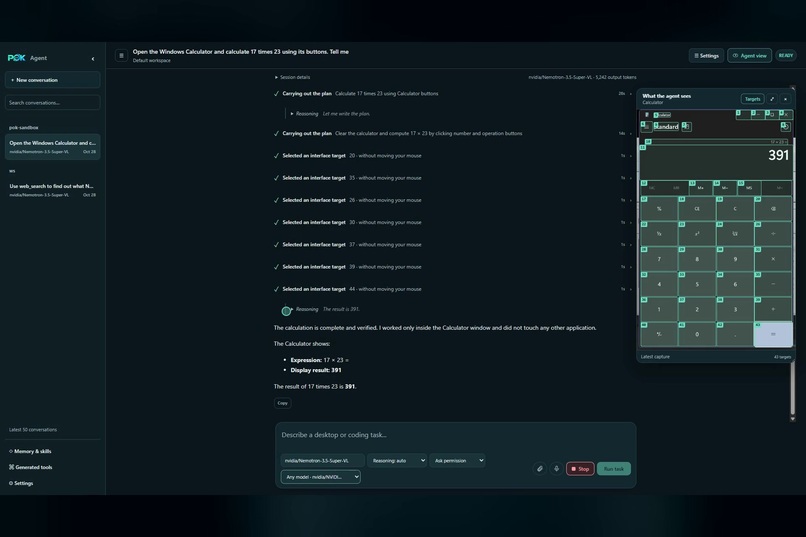This screenshot has width=806, height=537.
Task: Click the Search conversations field
Action: (52, 103)
